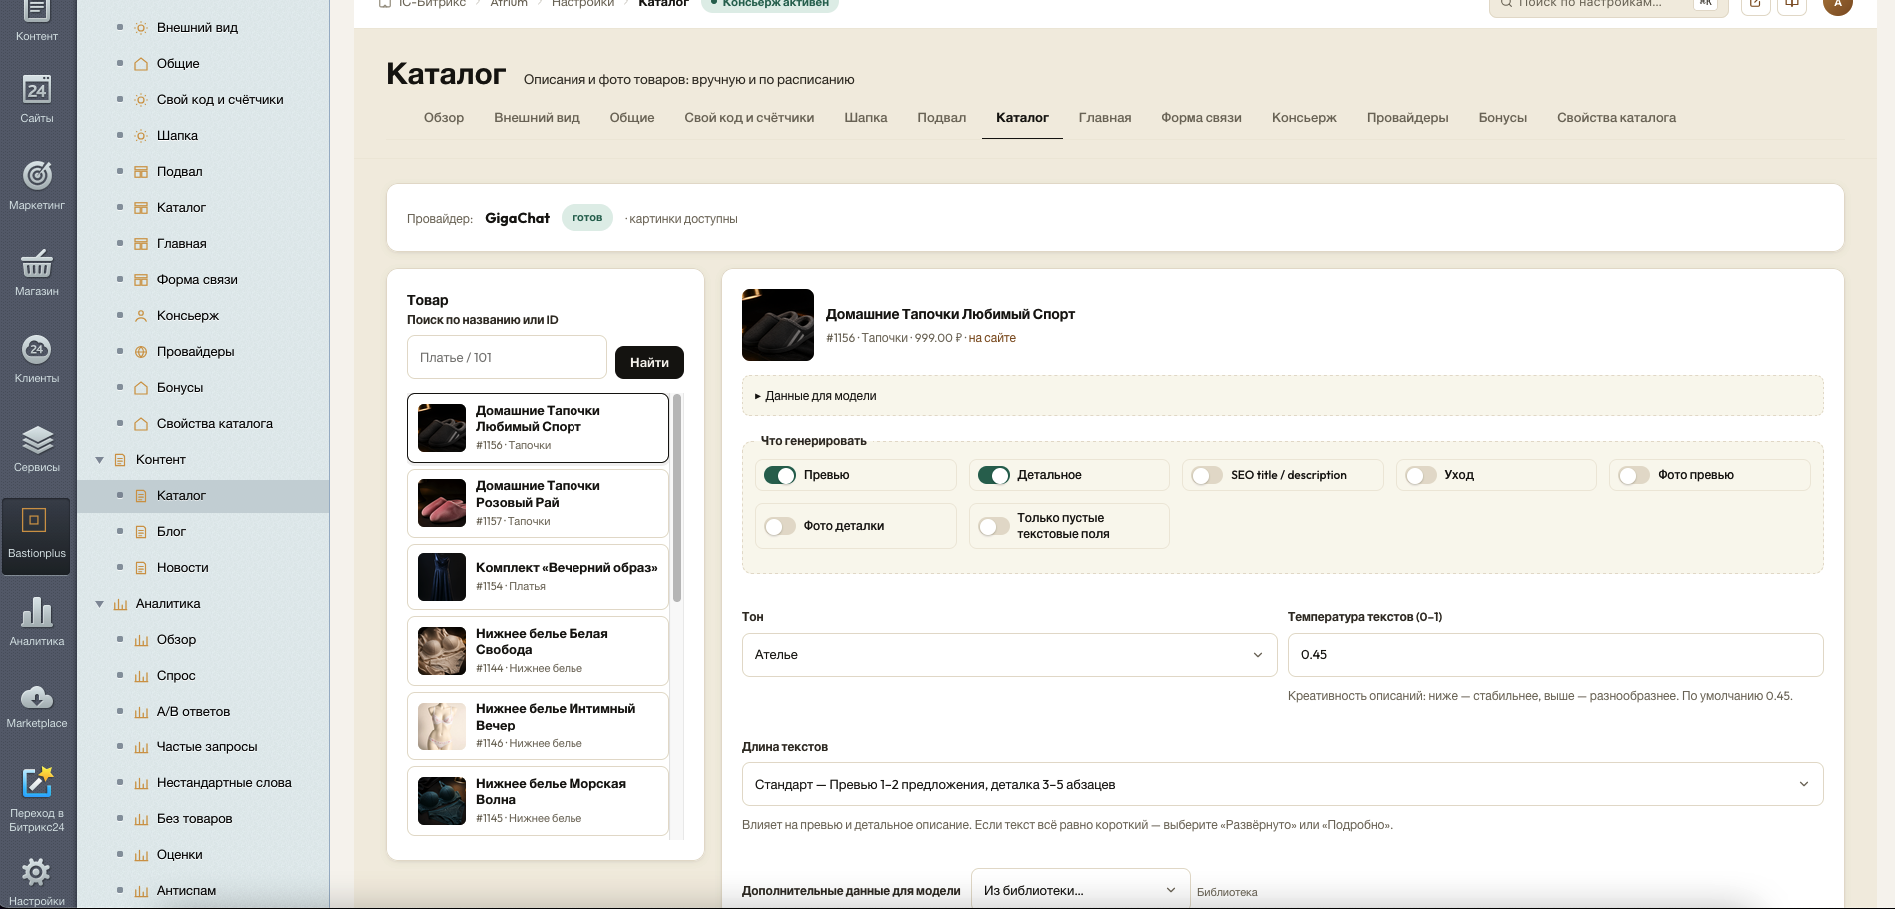Switch to the Обзор tab
1895x909 pixels.
(444, 118)
